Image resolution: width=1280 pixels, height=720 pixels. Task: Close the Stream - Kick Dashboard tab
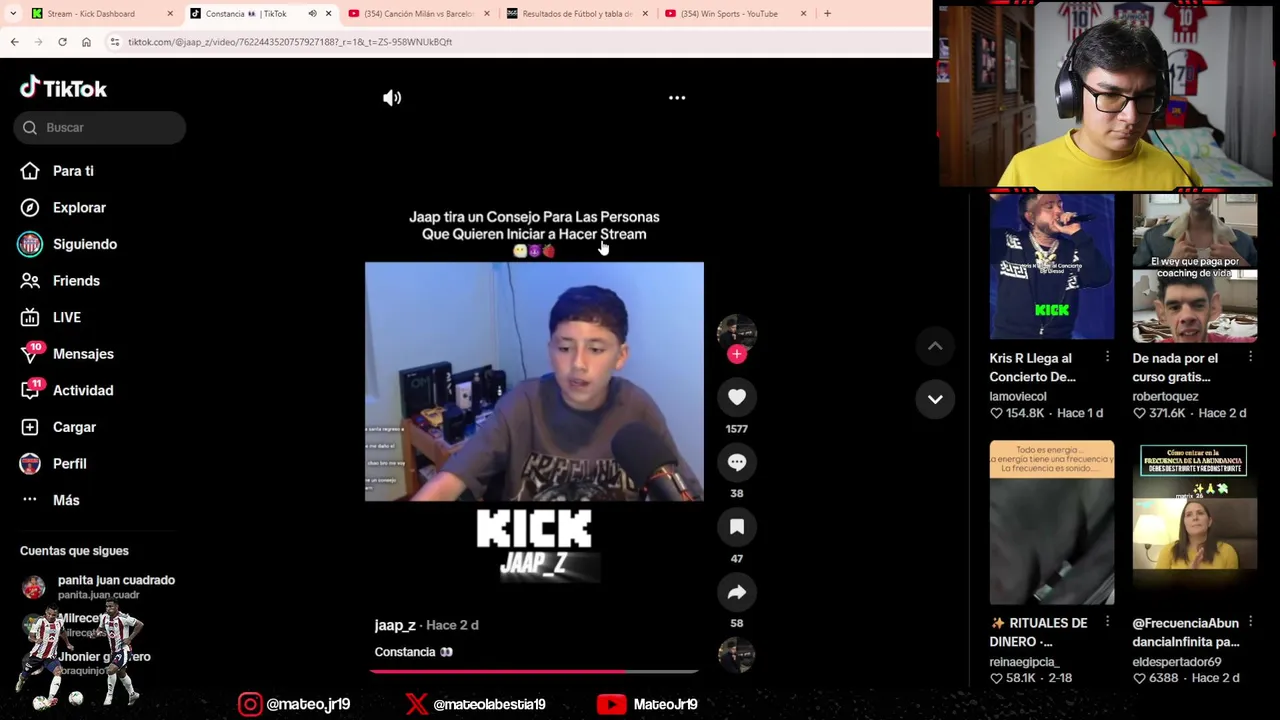click(170, 14)
